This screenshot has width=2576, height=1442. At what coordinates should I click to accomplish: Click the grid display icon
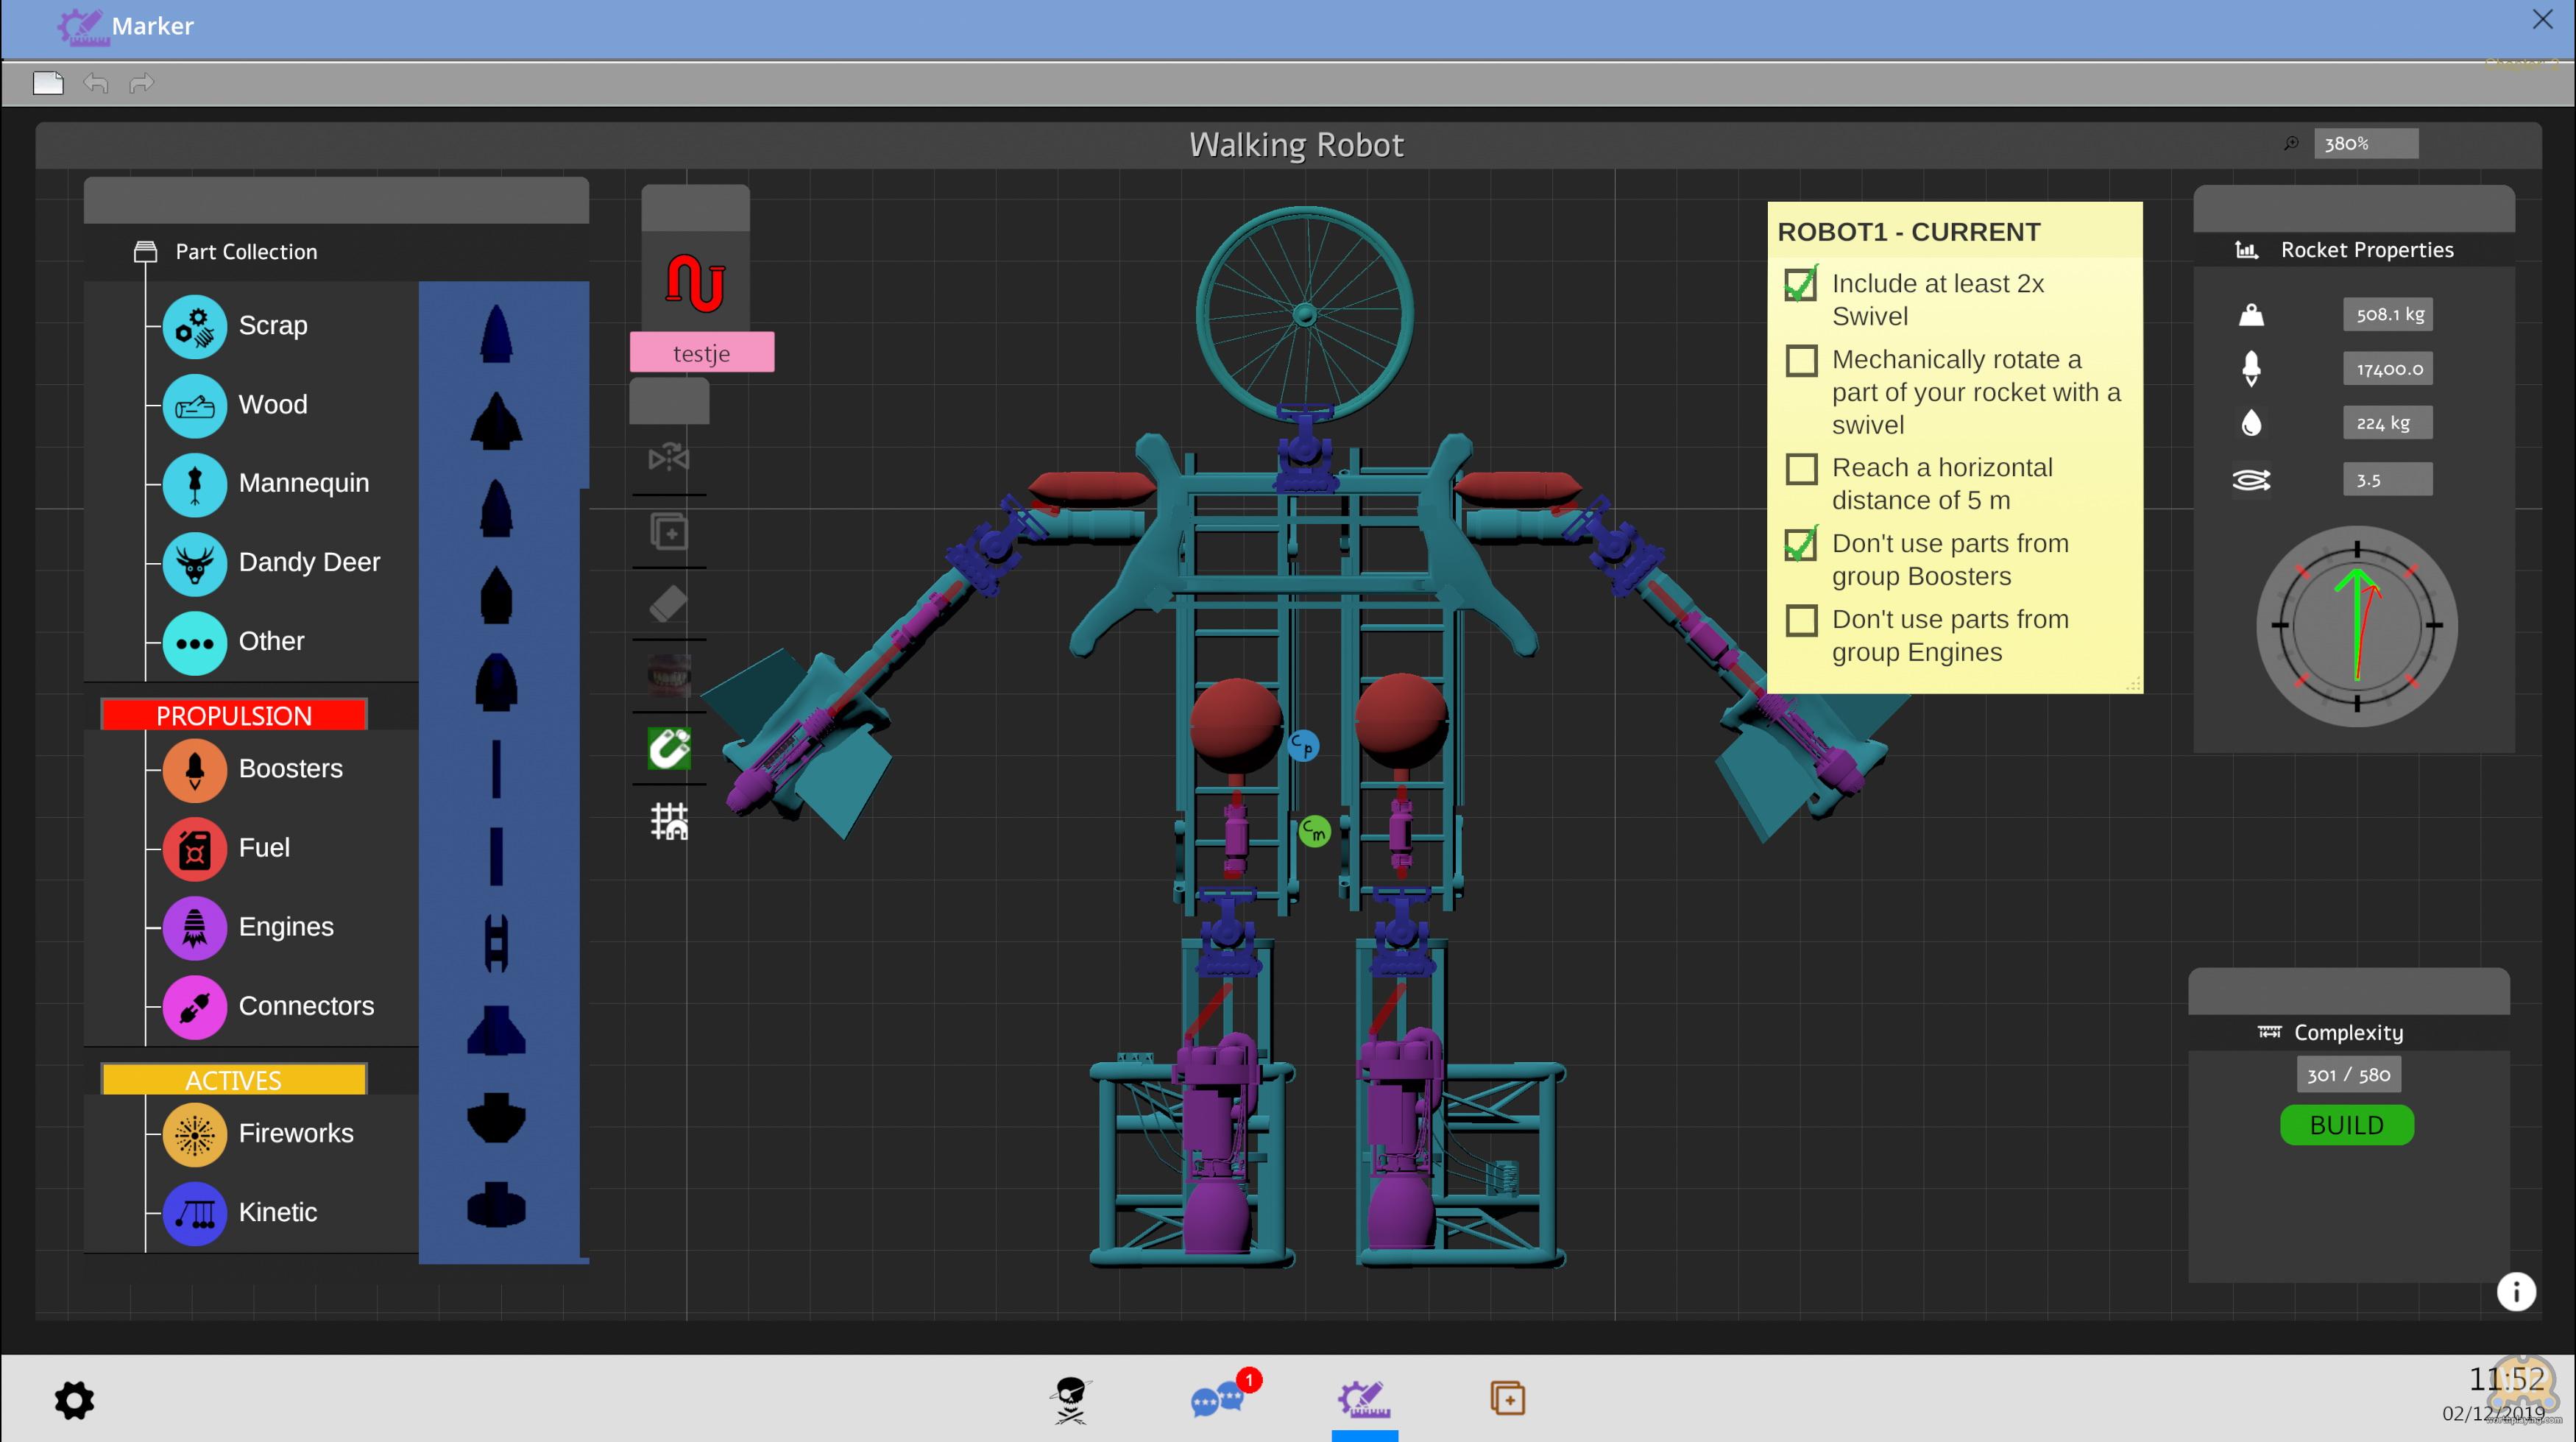pos(669,821)
